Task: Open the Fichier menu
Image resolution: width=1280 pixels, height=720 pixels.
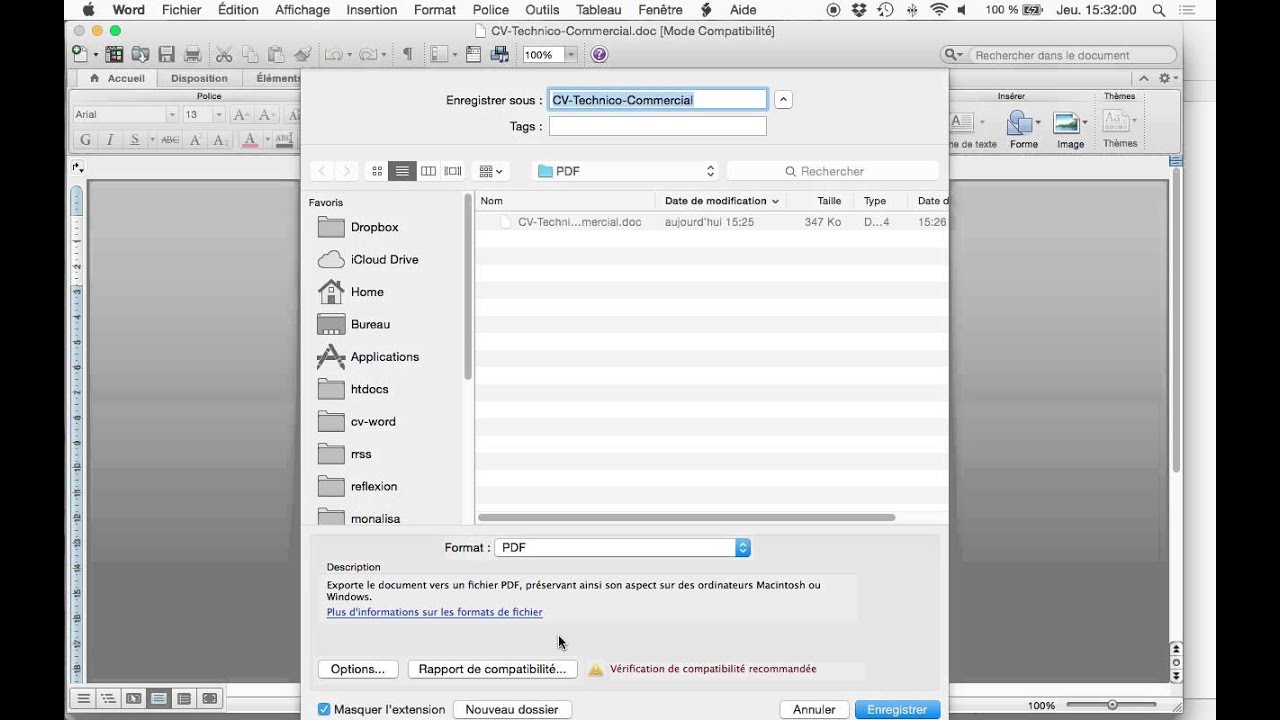Action: (x=181, y=10)
